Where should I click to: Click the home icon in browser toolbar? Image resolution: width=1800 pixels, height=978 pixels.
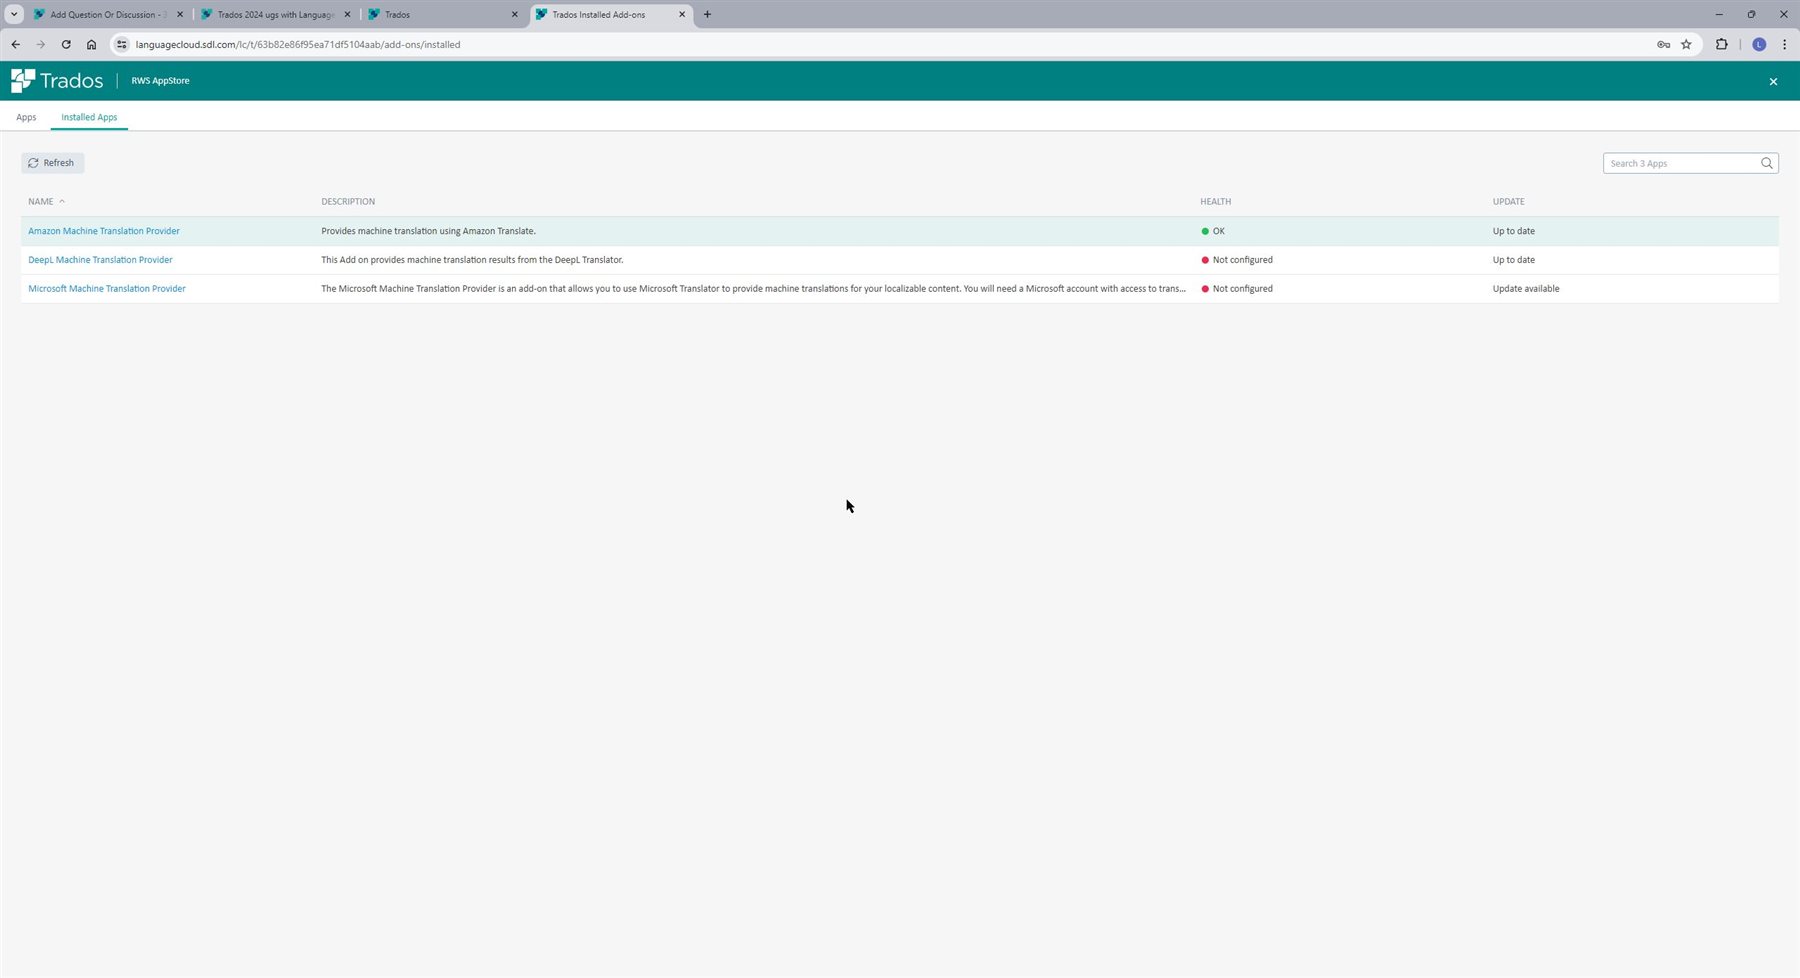pyautogui.click(x=91, y=44)
